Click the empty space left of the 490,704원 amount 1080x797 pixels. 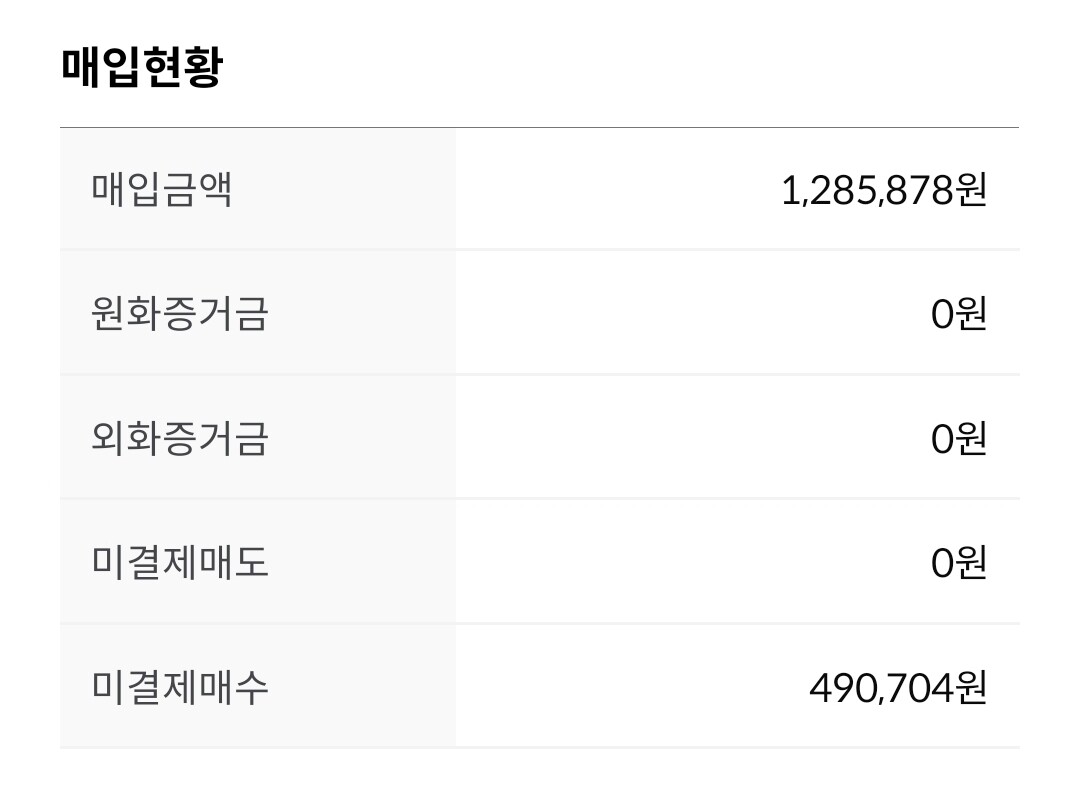click(x=630, y=687)
